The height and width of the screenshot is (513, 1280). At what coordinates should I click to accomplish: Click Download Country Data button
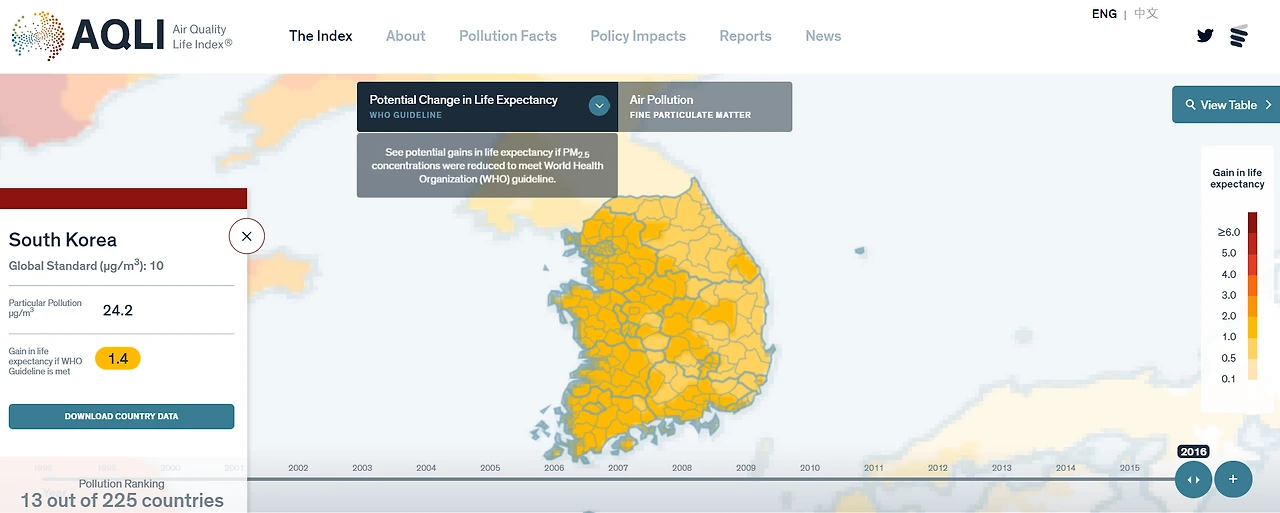tap(121, 416)
